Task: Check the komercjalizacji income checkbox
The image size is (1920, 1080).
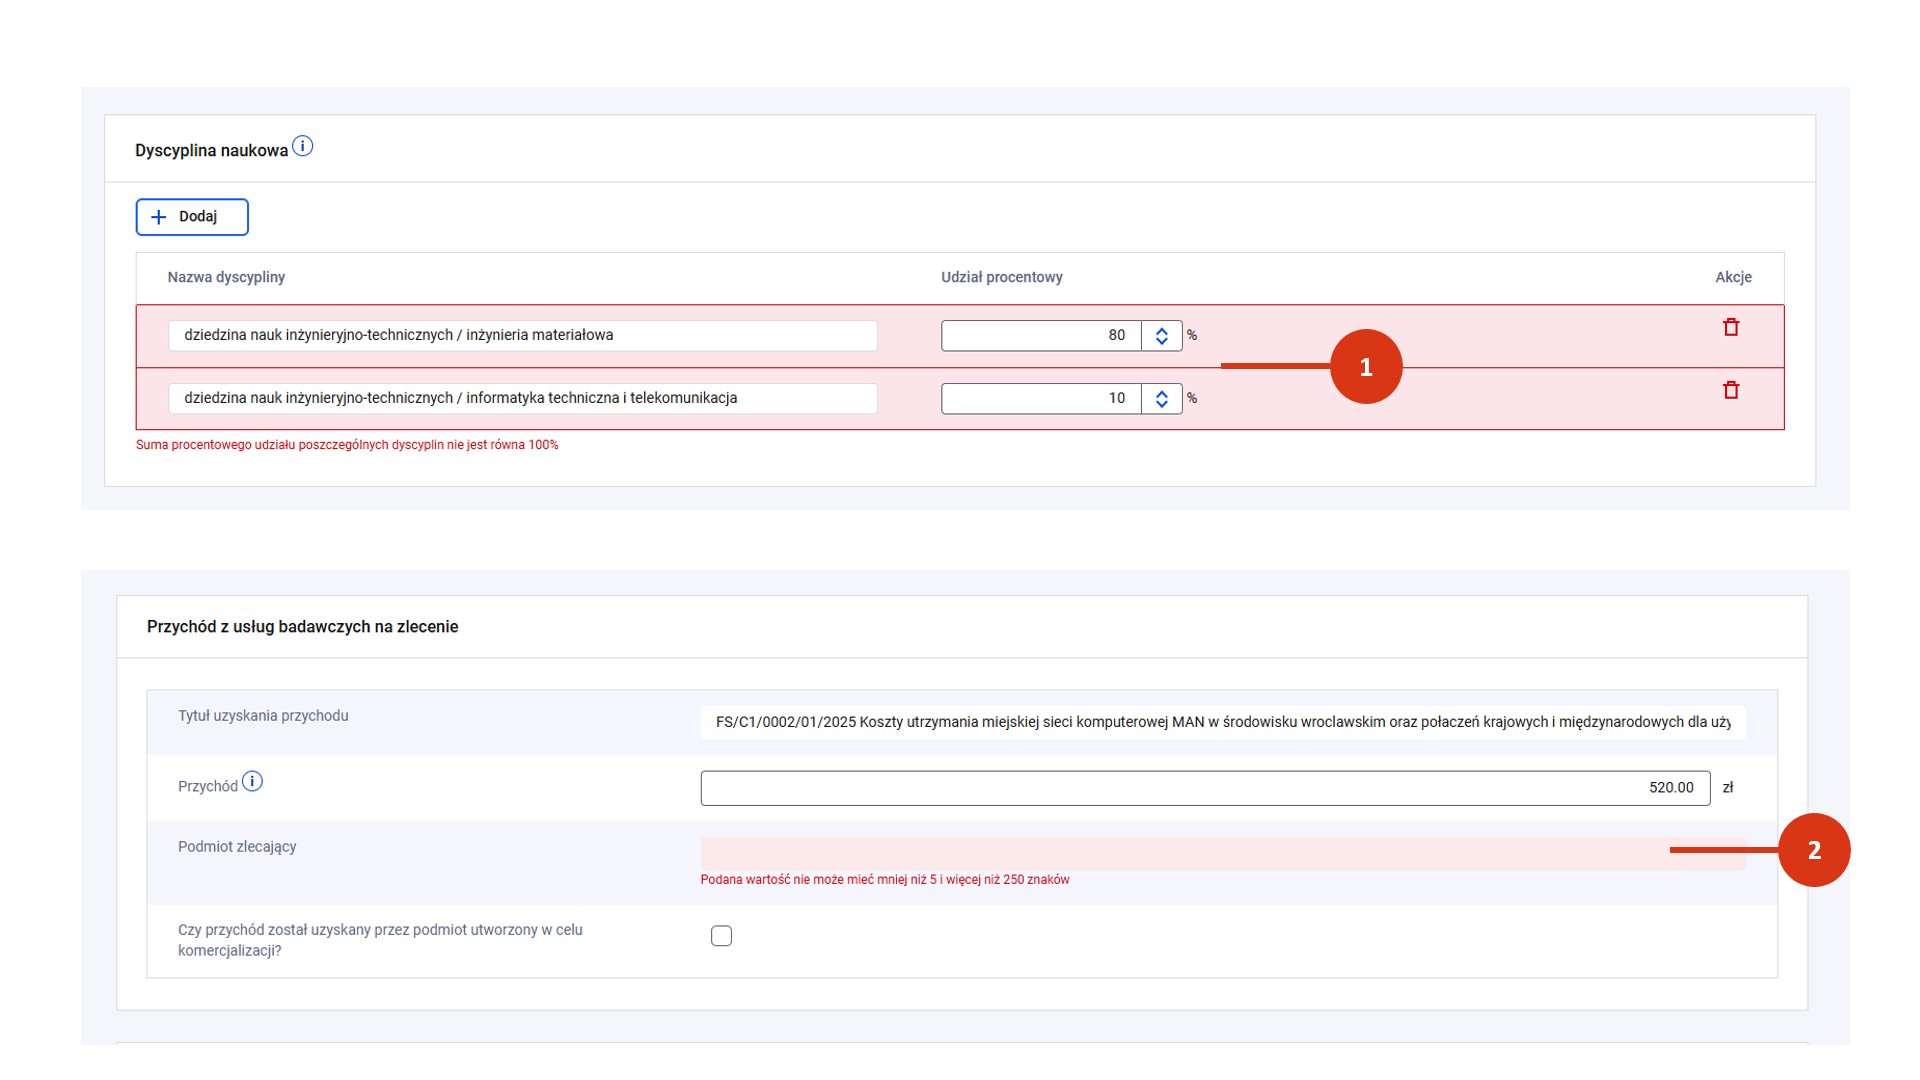Action: pyautogui.click(x=721, y=936)
